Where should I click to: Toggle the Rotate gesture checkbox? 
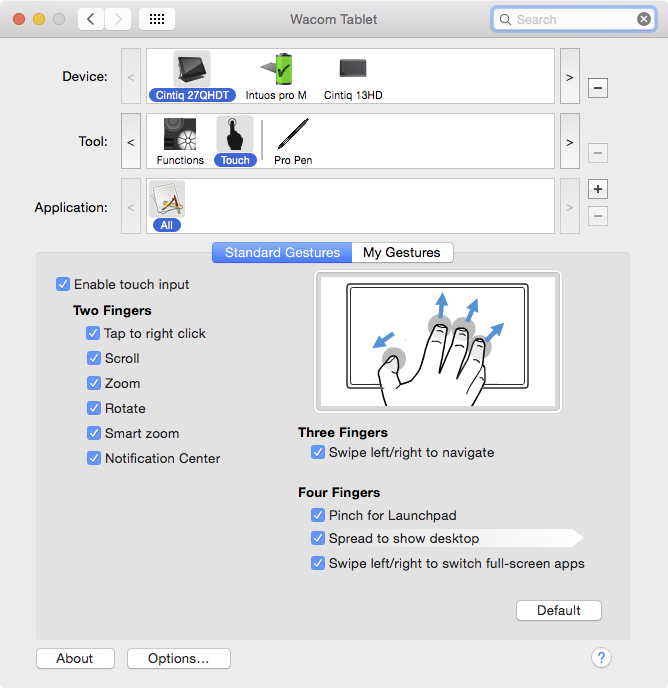click(x=93, y=408)
